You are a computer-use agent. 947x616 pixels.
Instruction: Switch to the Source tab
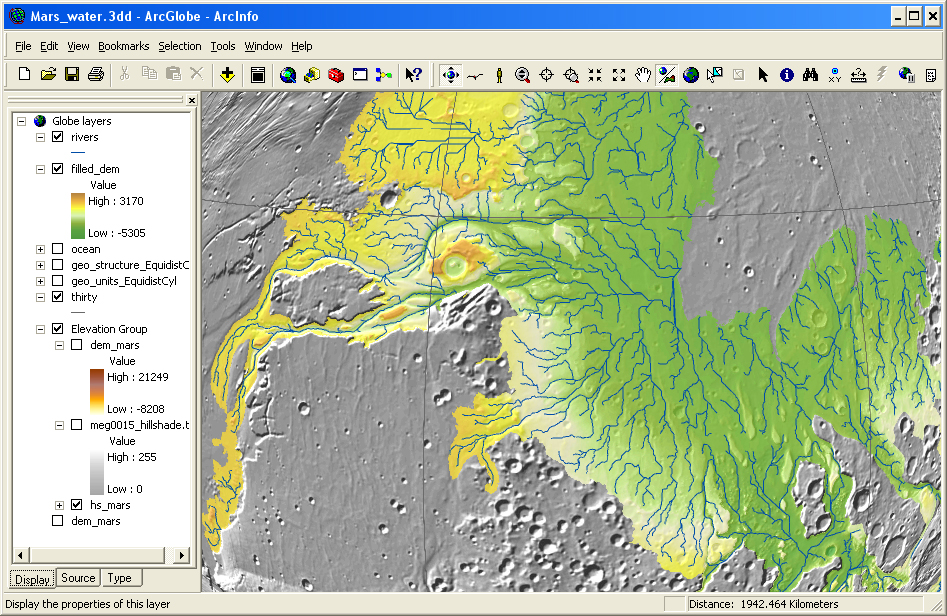78,578
